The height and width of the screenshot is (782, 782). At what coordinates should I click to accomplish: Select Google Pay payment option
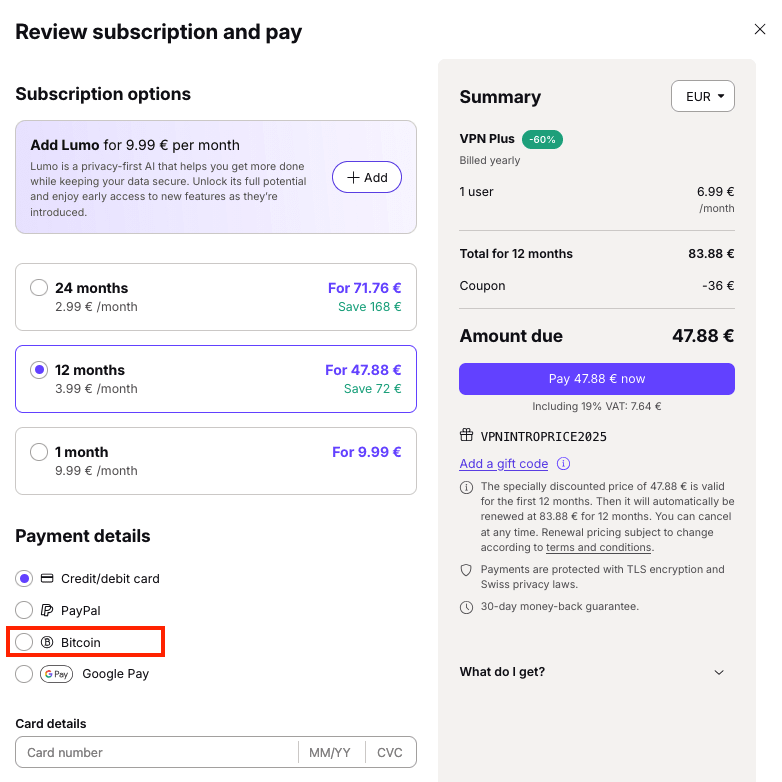coord(24,674)
